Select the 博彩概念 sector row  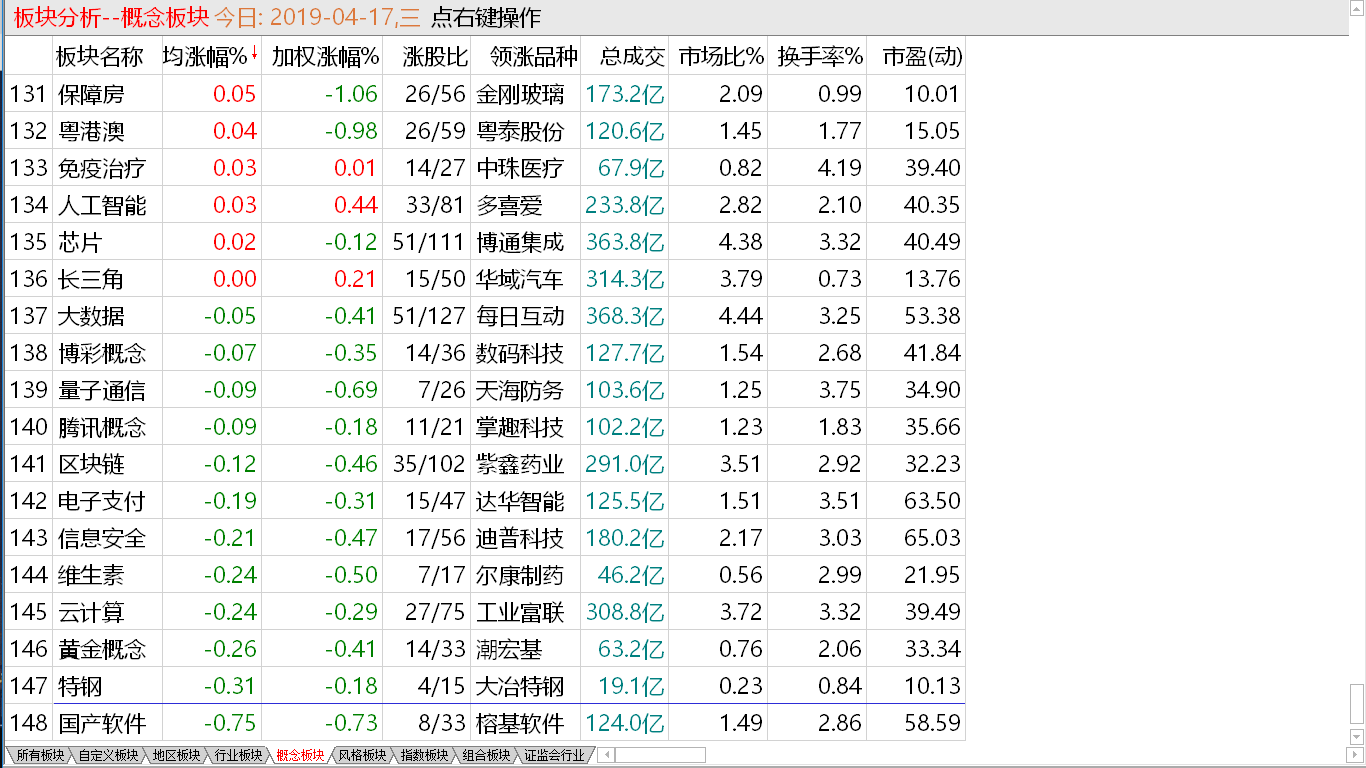pos(486,353)
